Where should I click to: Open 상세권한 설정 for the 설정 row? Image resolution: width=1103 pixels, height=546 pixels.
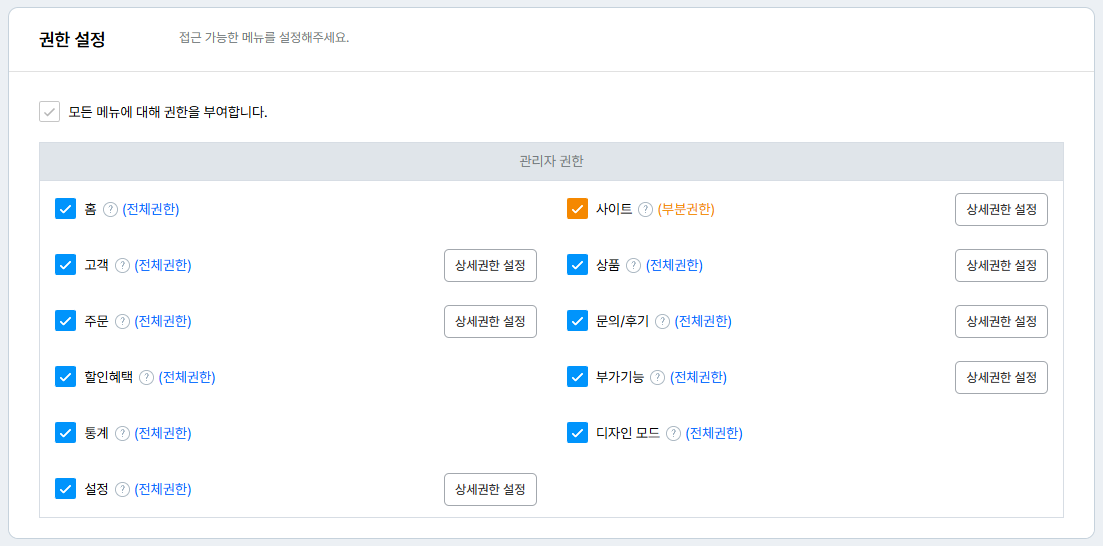click(490, 490)
